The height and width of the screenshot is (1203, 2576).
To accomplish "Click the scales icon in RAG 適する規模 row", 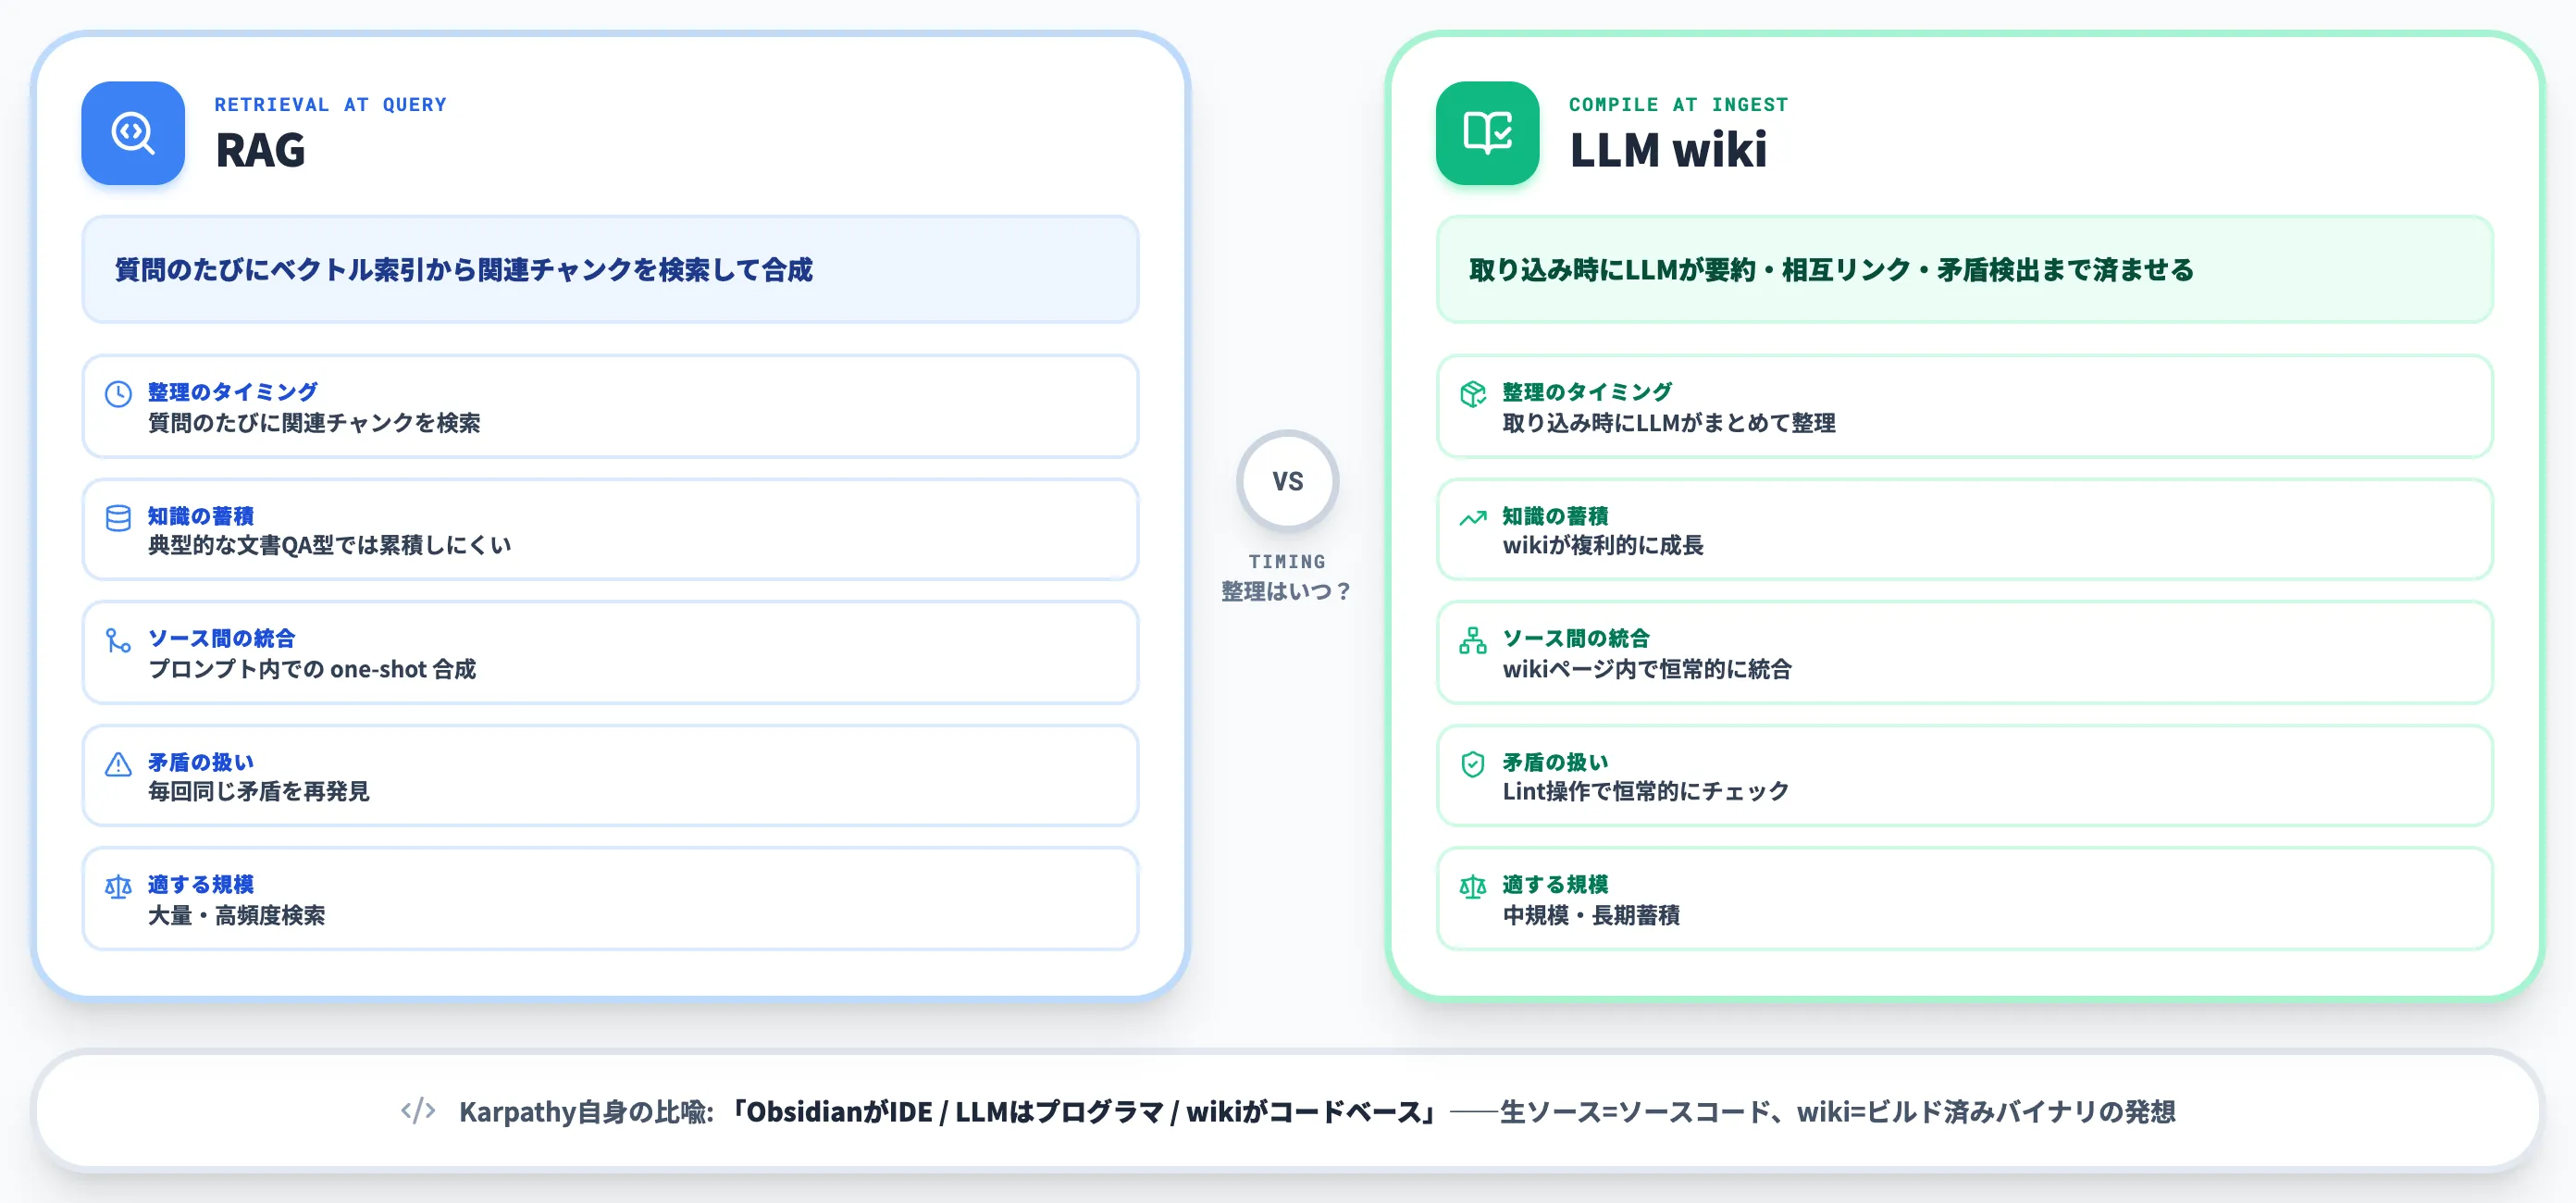I will pos(118,887).
